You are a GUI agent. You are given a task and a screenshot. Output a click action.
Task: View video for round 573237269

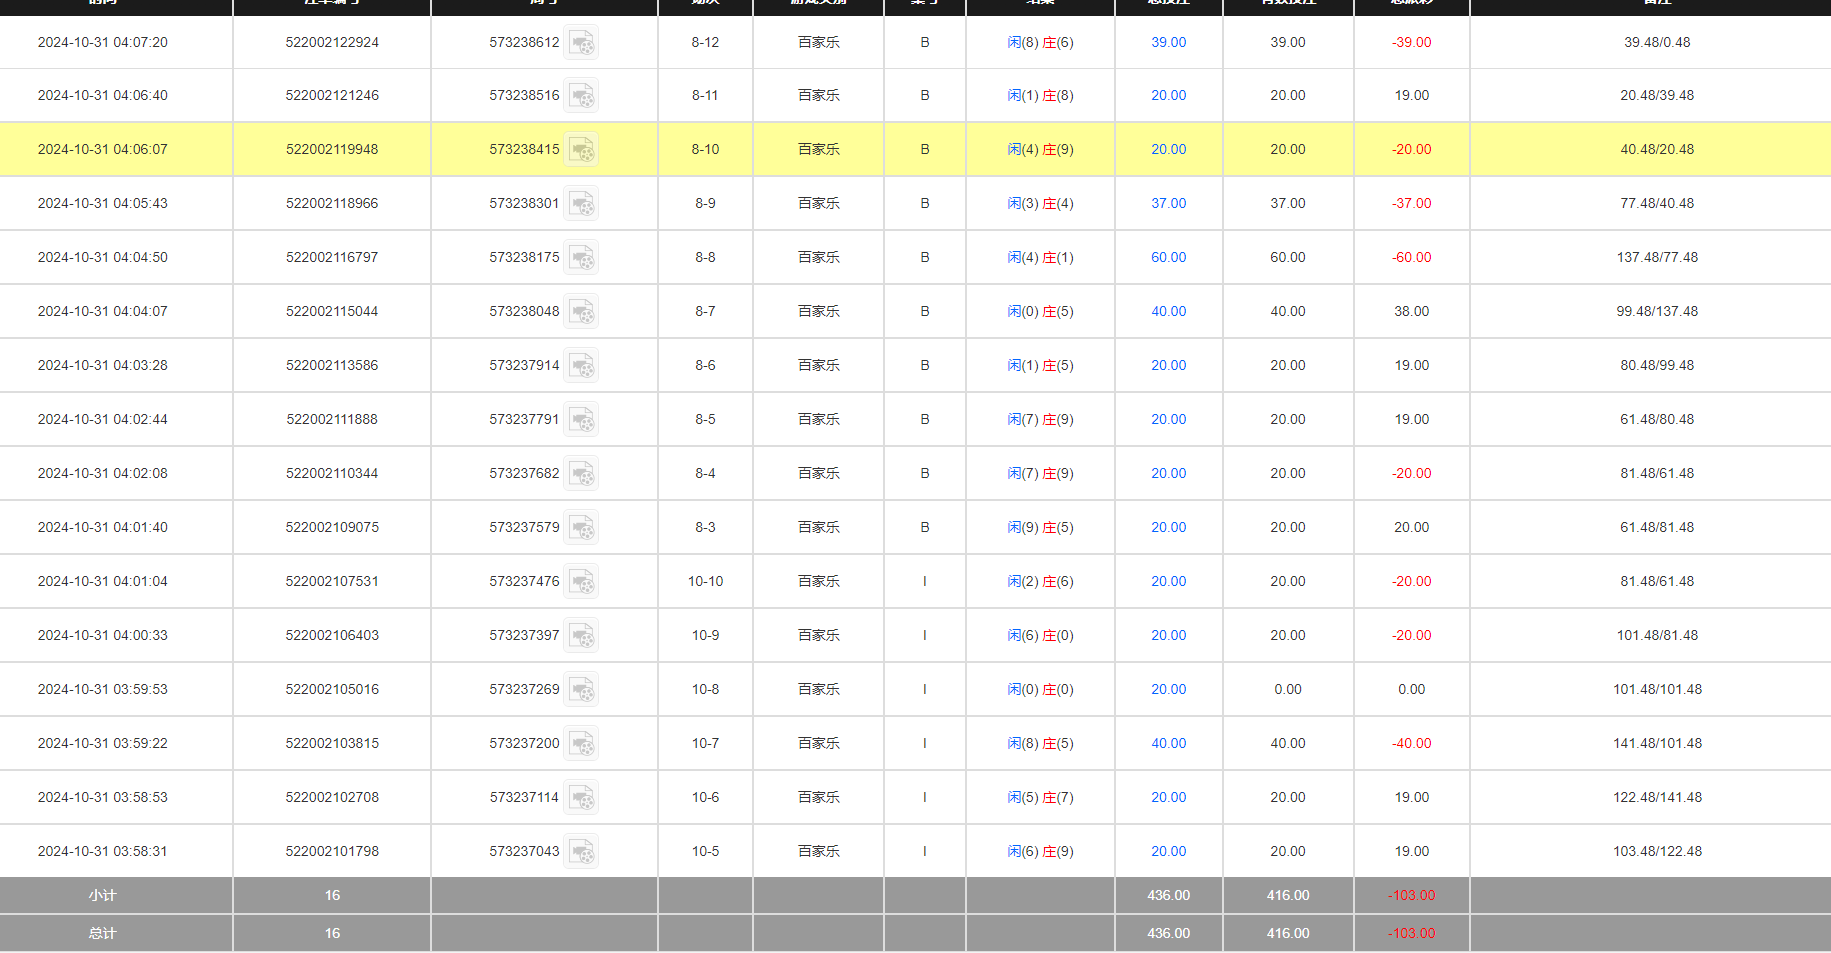pyautogui.click(x=582, y=689)
